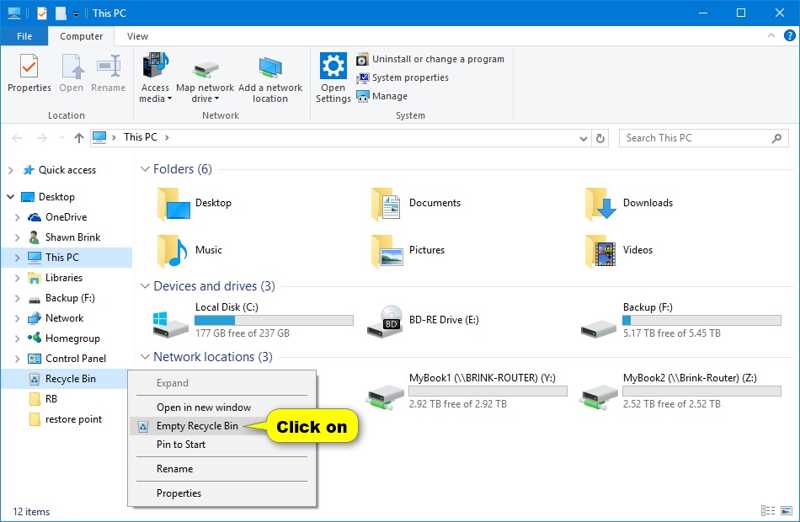Click Local Disk (C:) usage bar
This screenshot has height=522, width=800.
pyautogui.click(x=274, y=320)
